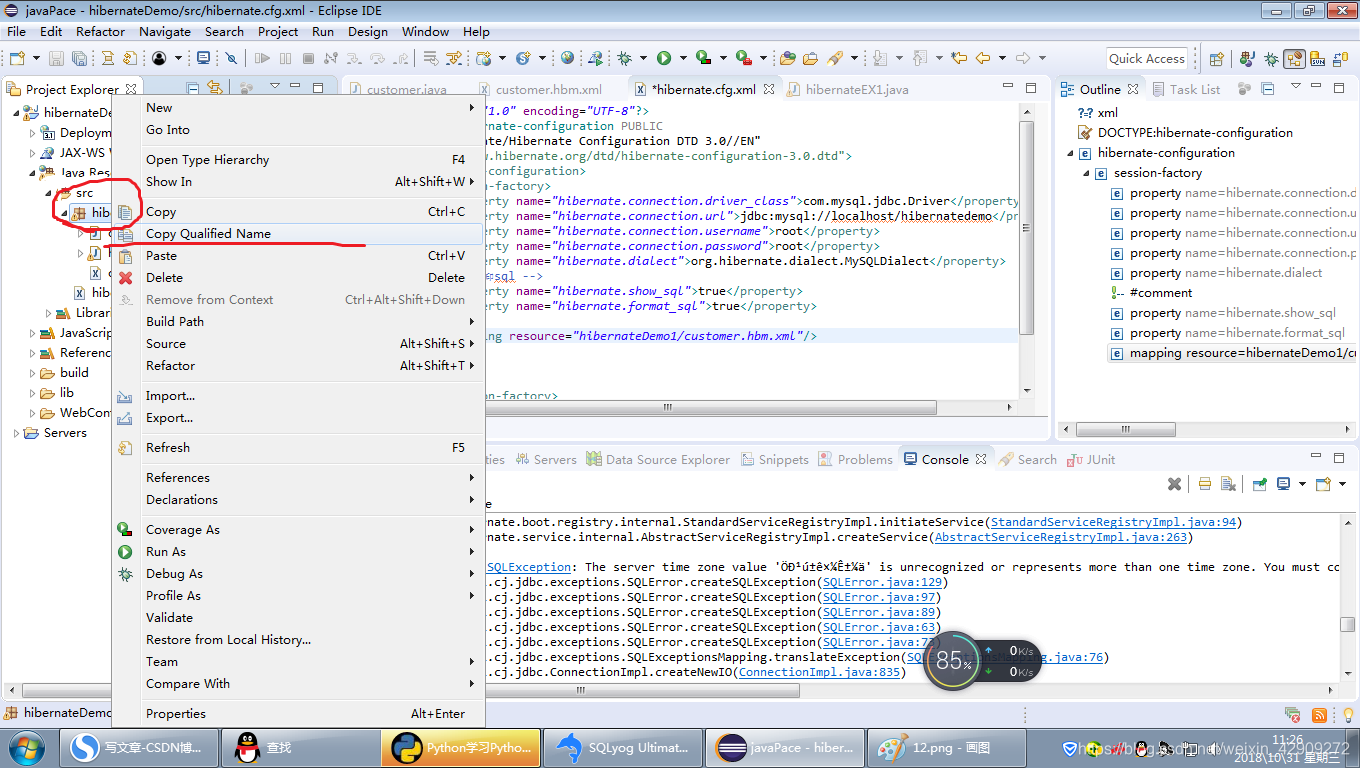Expand the Servers tree node
Image resolution: width=1360 pixels, height=768 pixels.
tap(16, 433)
